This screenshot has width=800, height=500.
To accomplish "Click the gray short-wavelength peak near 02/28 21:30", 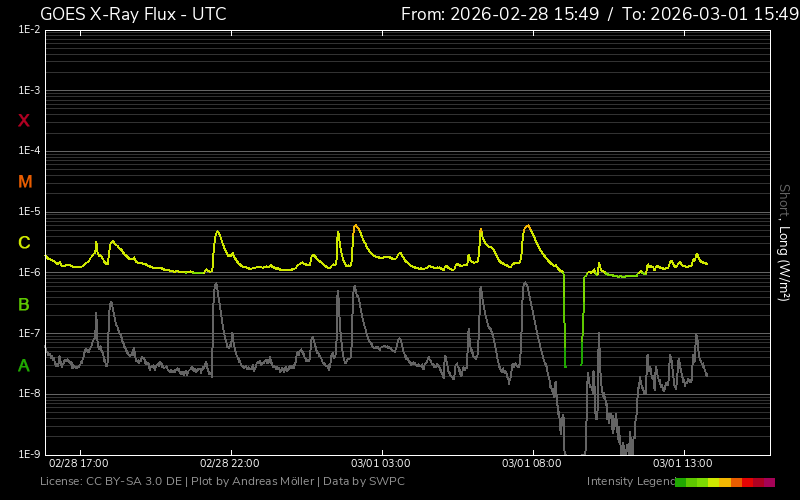I will click(x=216, y=285).
